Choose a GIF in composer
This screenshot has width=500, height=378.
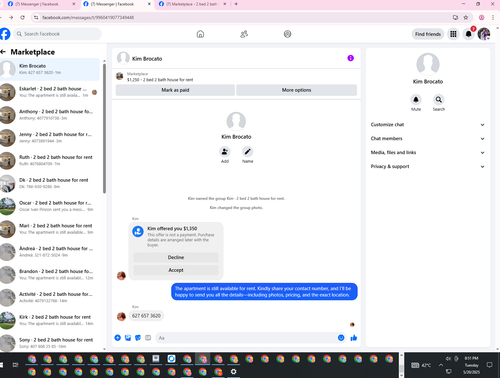click(148, 338)
